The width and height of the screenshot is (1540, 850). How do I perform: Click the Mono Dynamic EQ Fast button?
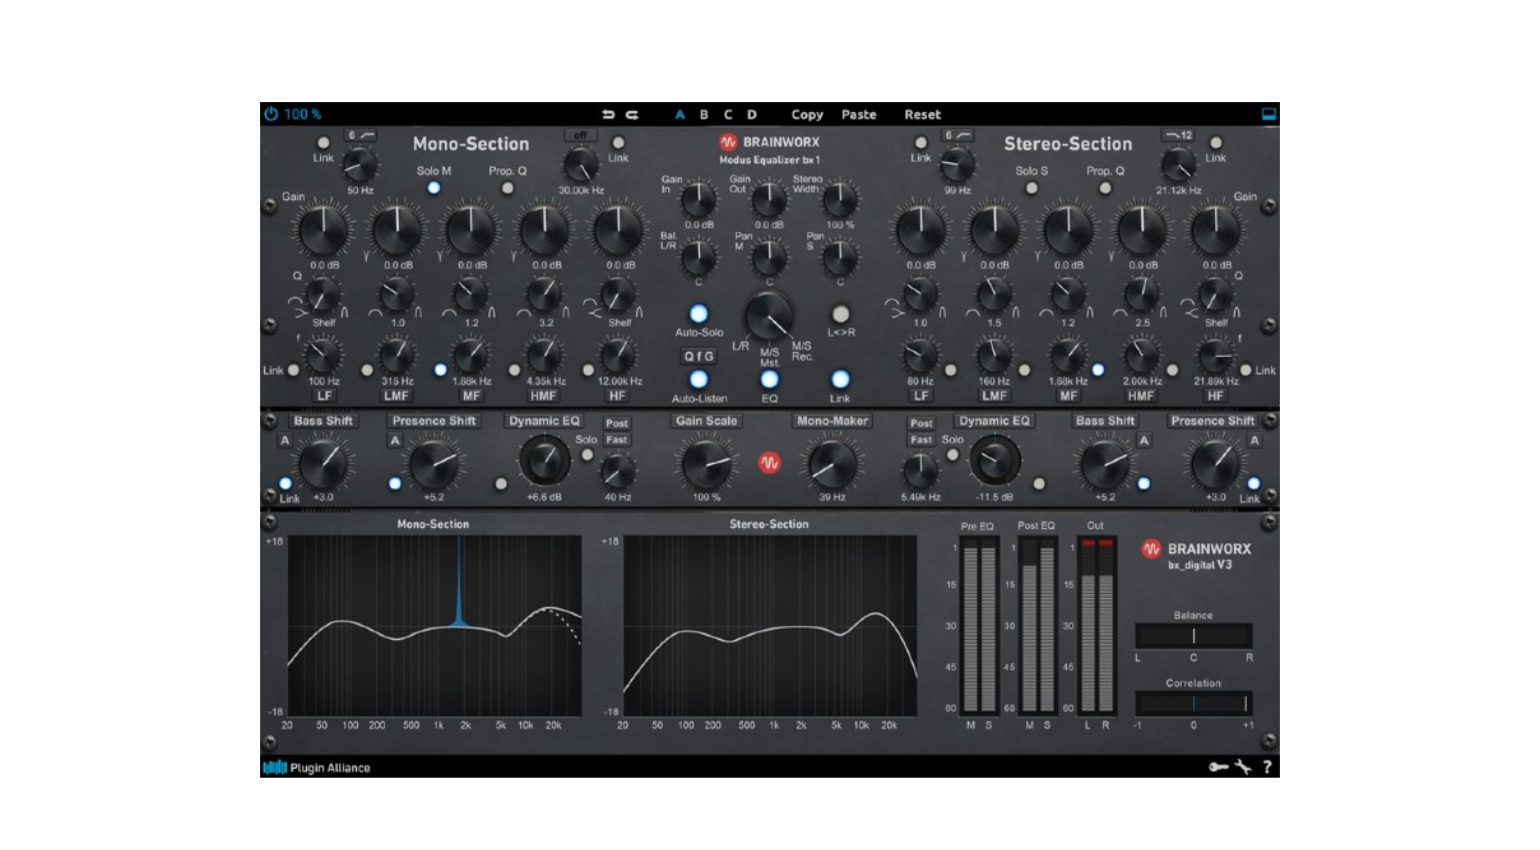(x=617, y=440)
